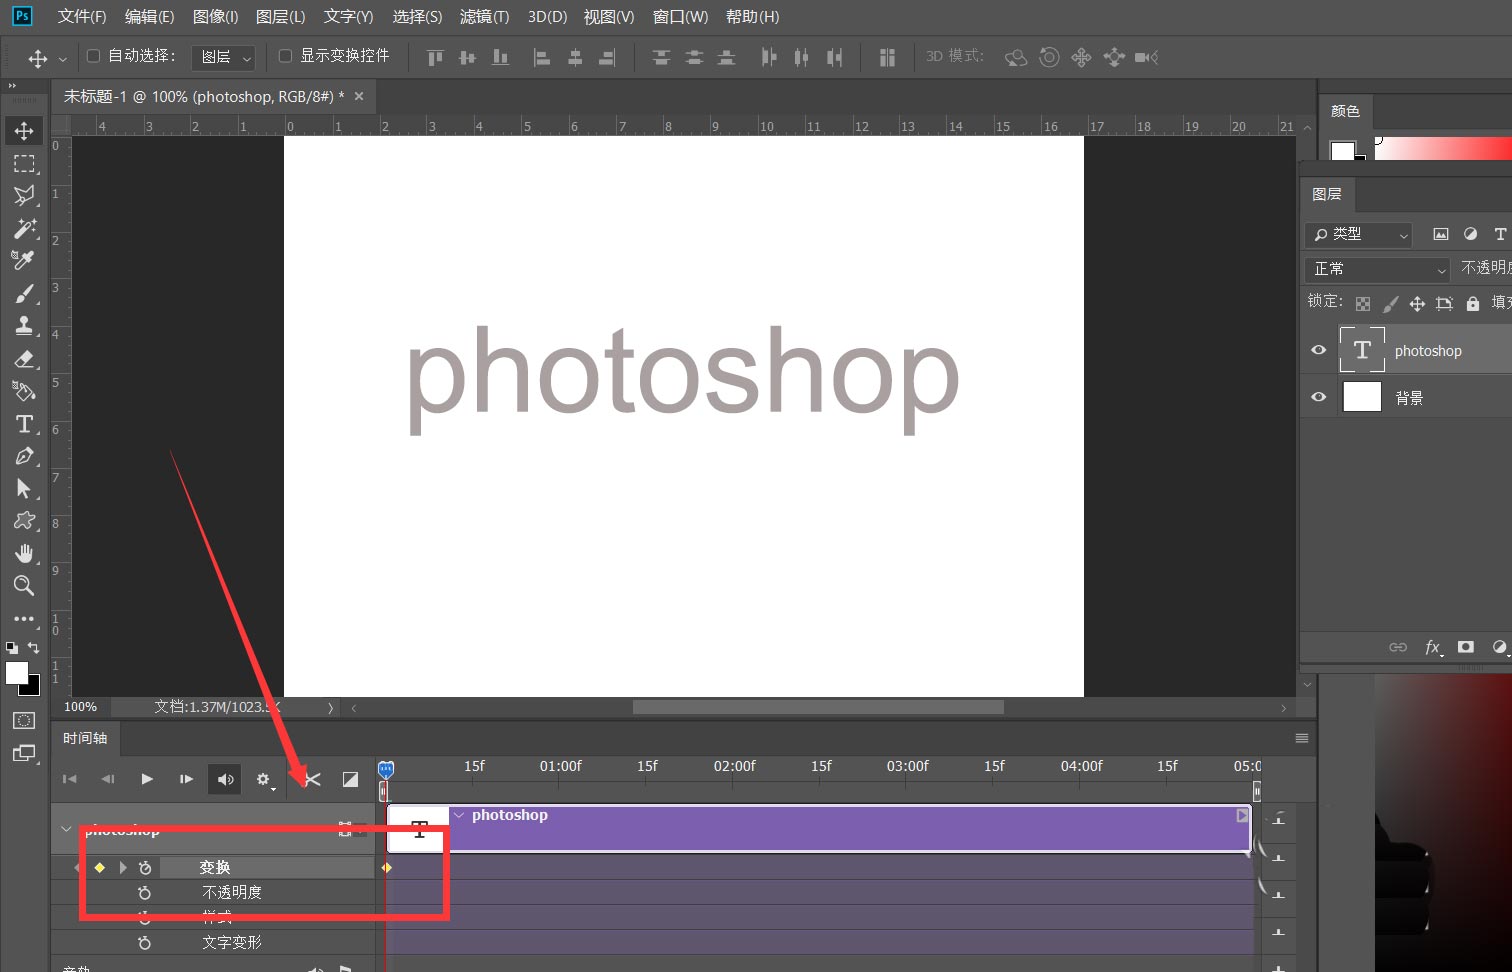Open the timeline panel menu
Image resolution: width=1512 pixels, height=972 pixels.
tap(1301, 738)
